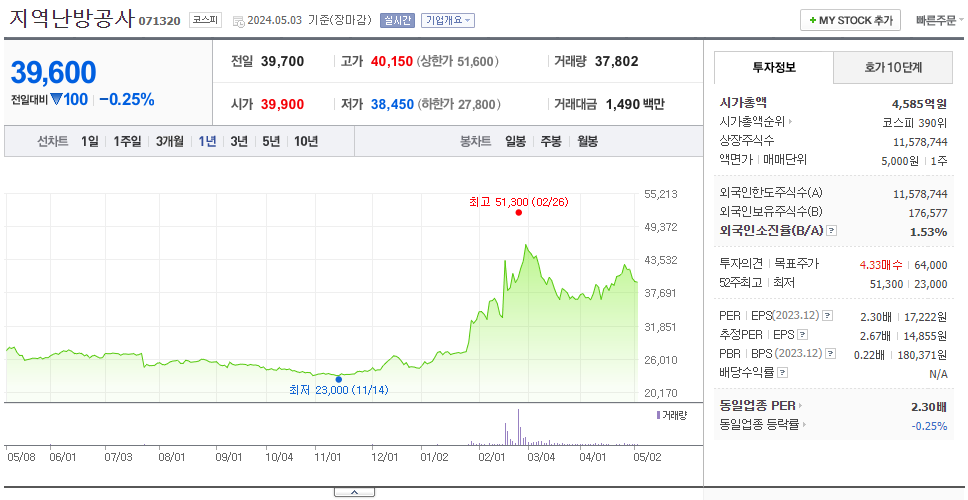Viewport: 968px width, 500px height.
Task: Switch to the 투자정보 tab
Action: pos(774,67)
